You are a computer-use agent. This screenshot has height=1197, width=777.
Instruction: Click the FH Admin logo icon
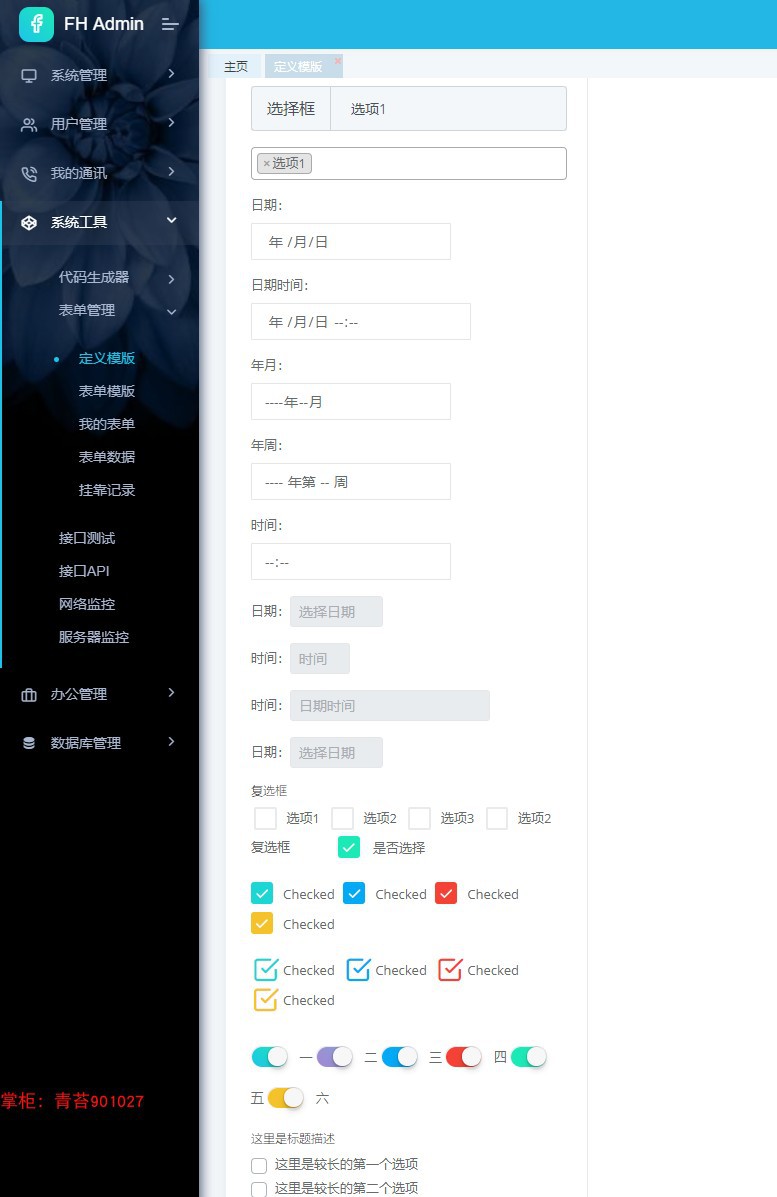[36, 24]
